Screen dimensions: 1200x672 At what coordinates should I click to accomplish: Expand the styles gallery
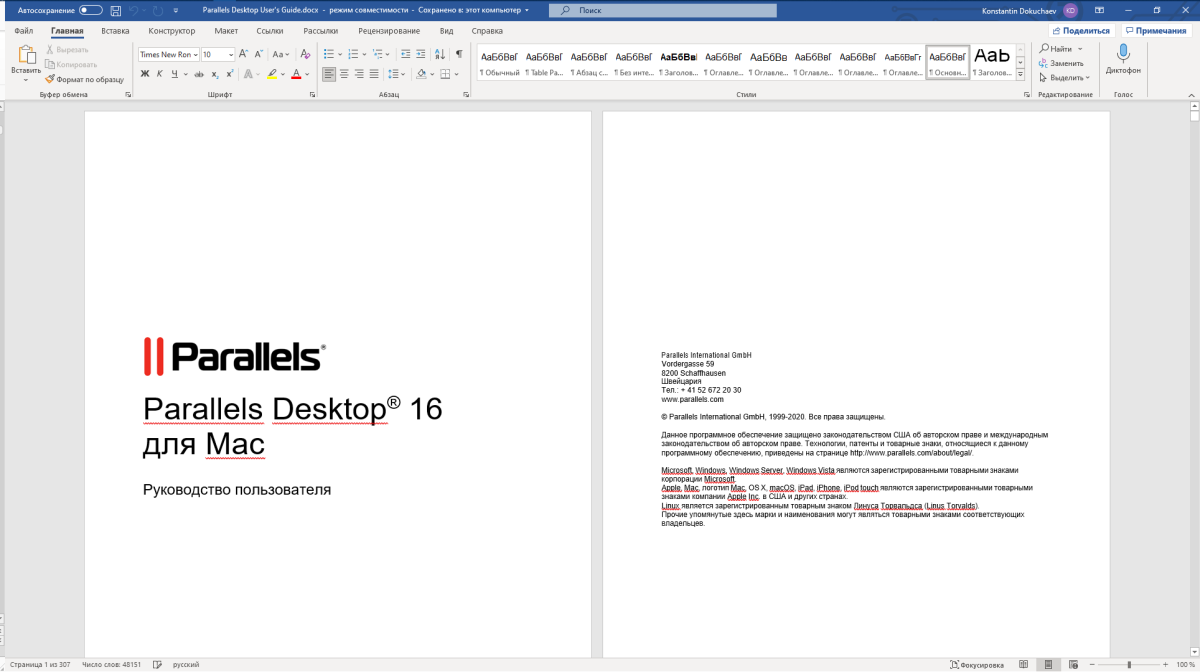pyautogui.click(x=1020, y=75)
